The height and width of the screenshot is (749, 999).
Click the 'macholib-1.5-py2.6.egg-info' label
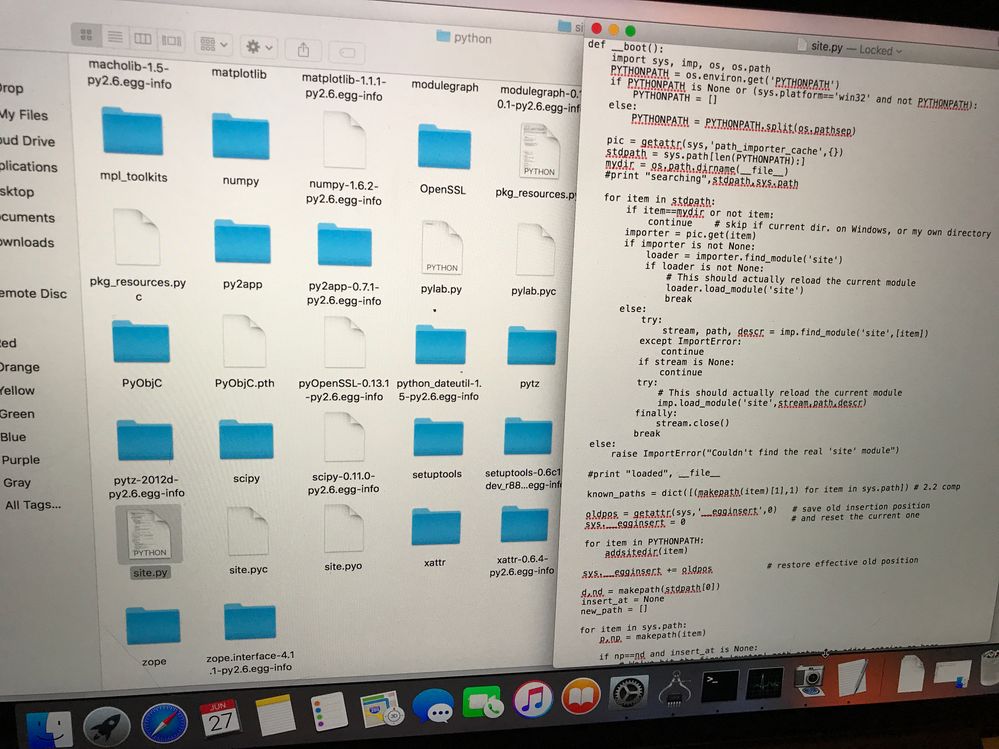click(129, 74)
